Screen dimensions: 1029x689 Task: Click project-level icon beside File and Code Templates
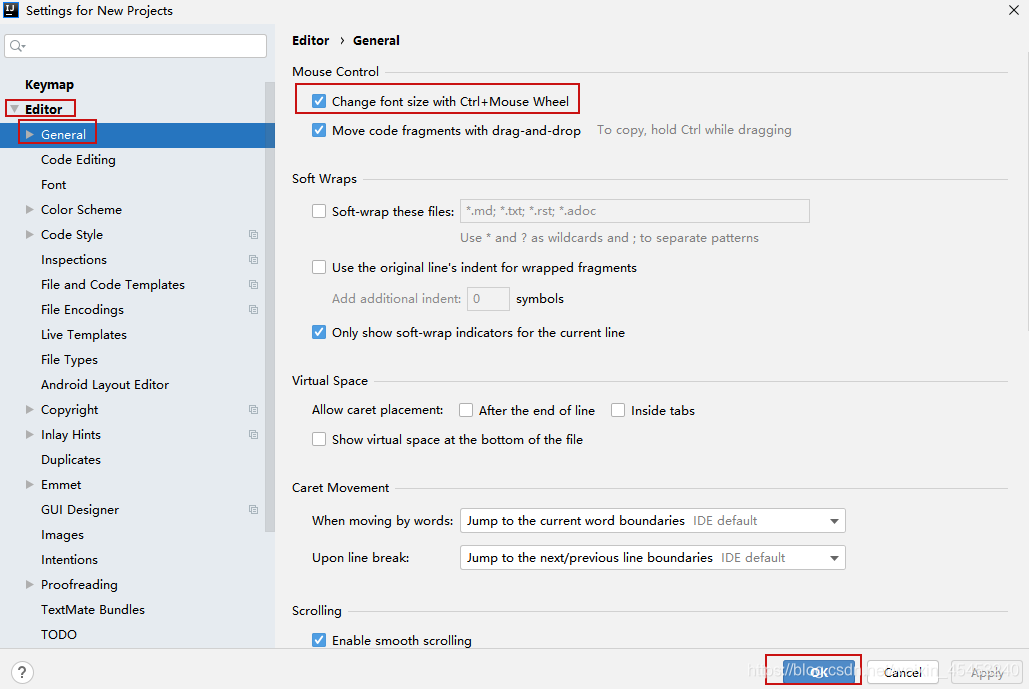point(253,285)
